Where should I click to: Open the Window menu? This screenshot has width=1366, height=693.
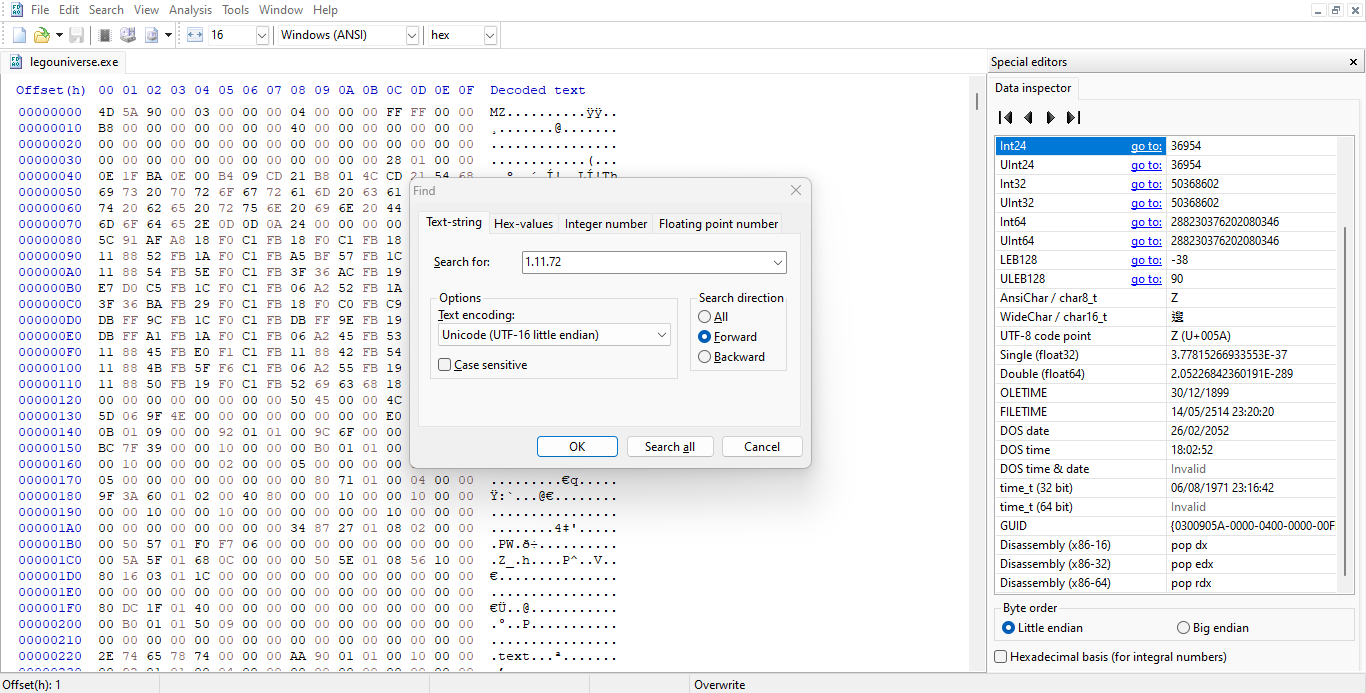(x=281, y=10)
